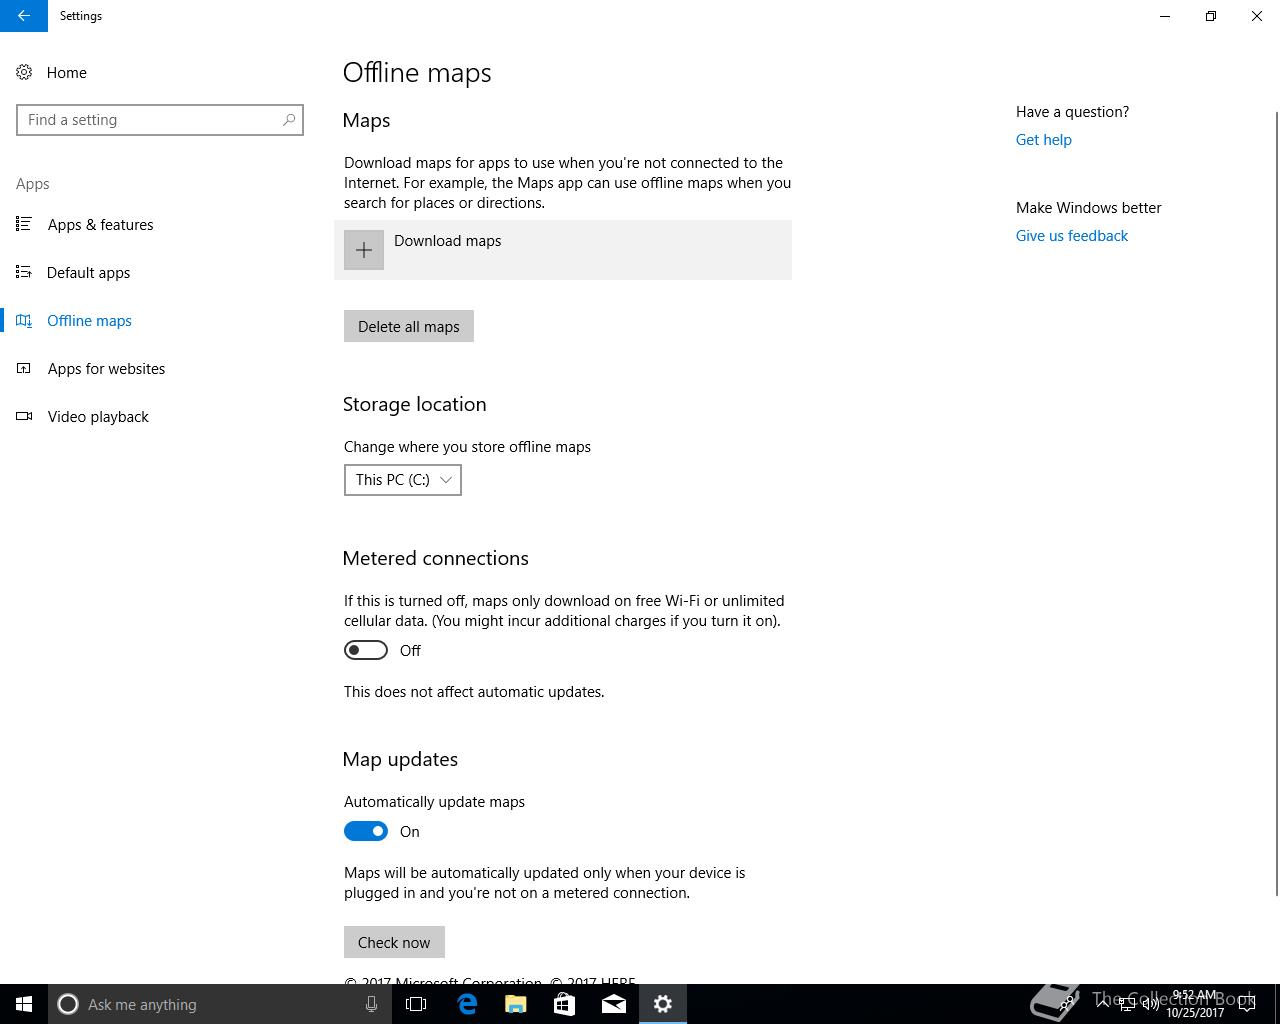Click the Delete all maps button

(x=409, y=326)
